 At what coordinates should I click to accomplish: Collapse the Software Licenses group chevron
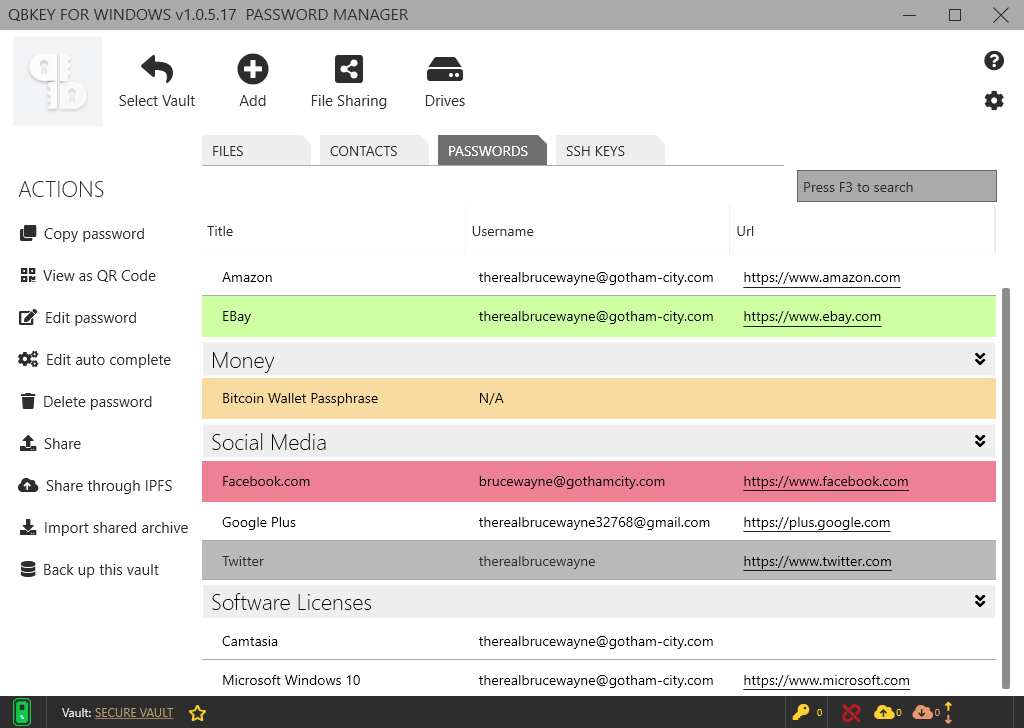[980, 601]
